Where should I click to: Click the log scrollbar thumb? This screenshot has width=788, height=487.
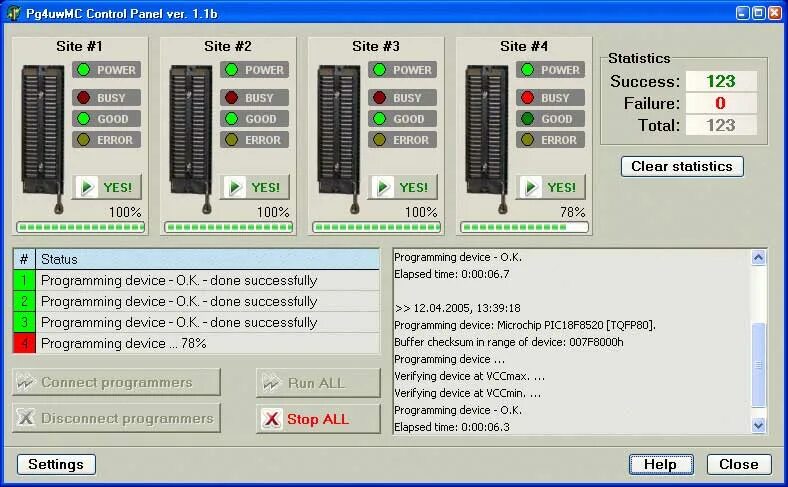coord(758,365)
